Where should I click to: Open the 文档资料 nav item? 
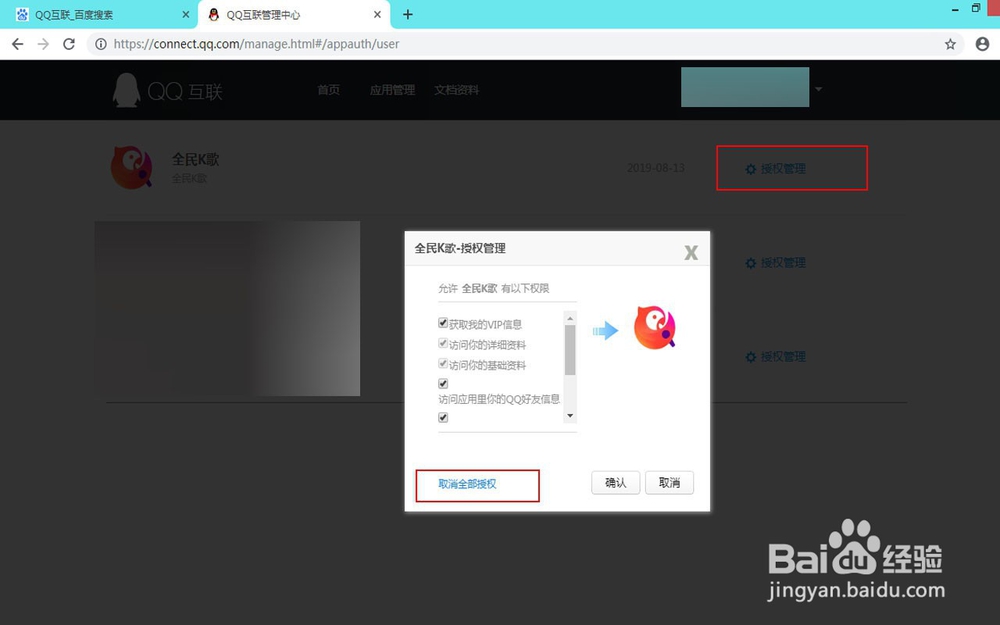[x=457, y=90]
